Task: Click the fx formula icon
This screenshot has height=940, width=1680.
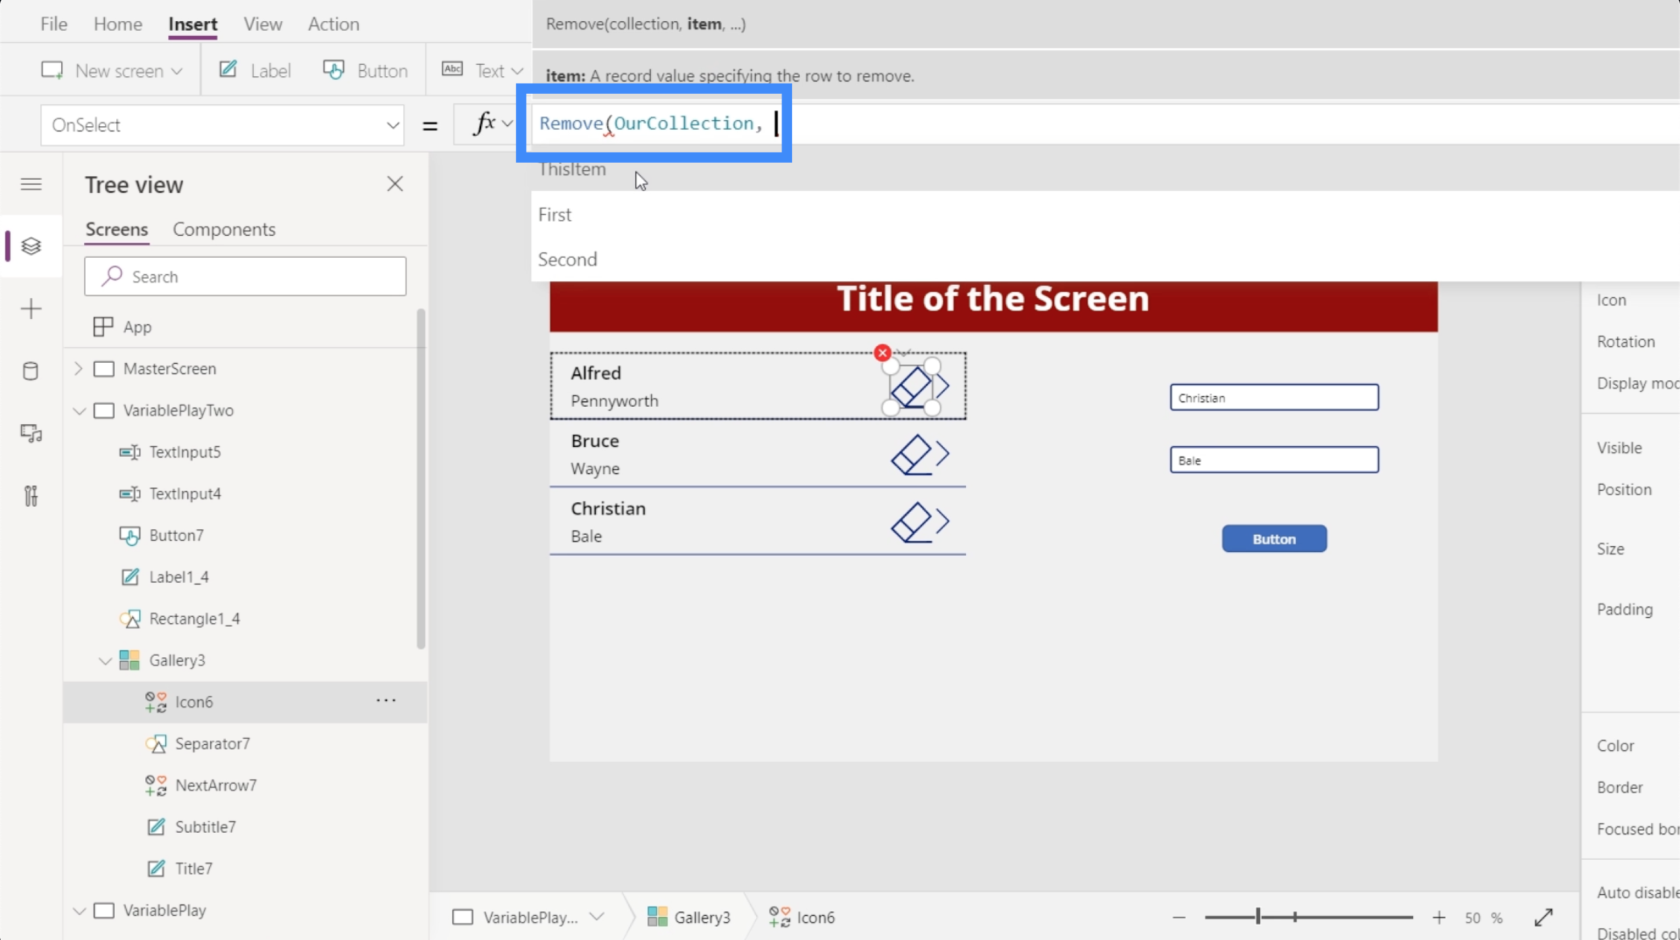Action: tap(484, 124)
